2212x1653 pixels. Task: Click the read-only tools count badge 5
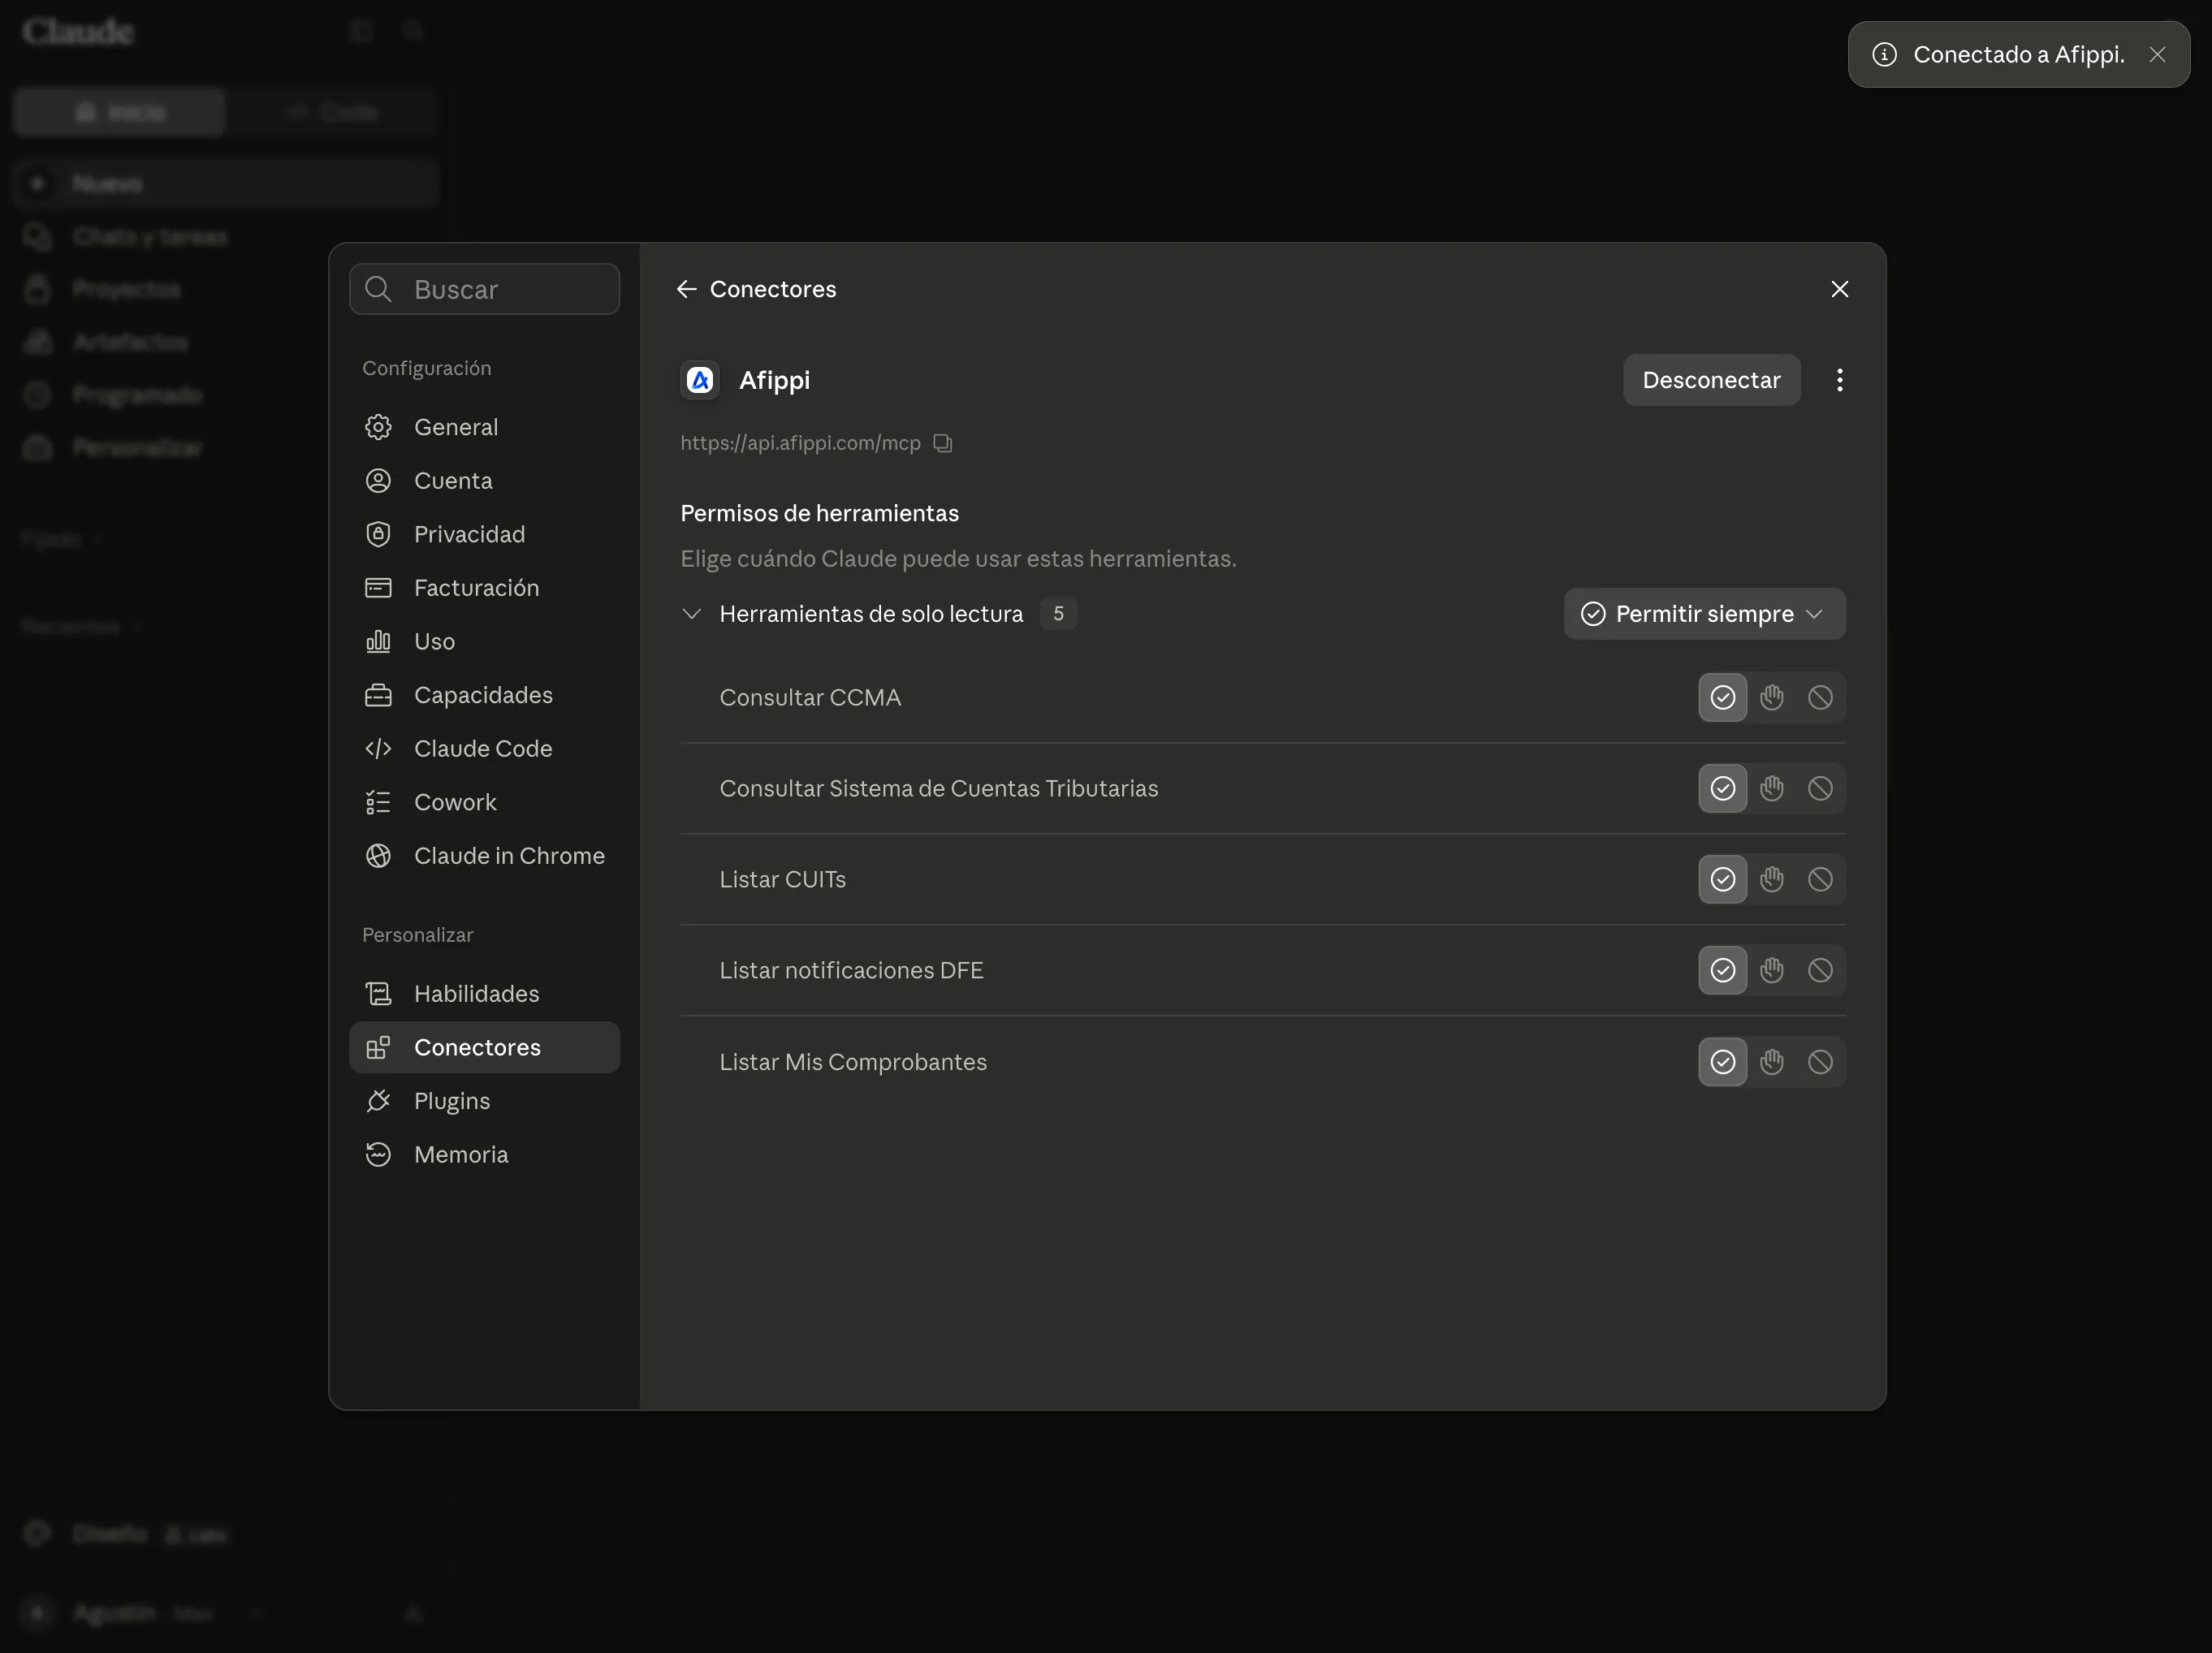pos(1058,614)
